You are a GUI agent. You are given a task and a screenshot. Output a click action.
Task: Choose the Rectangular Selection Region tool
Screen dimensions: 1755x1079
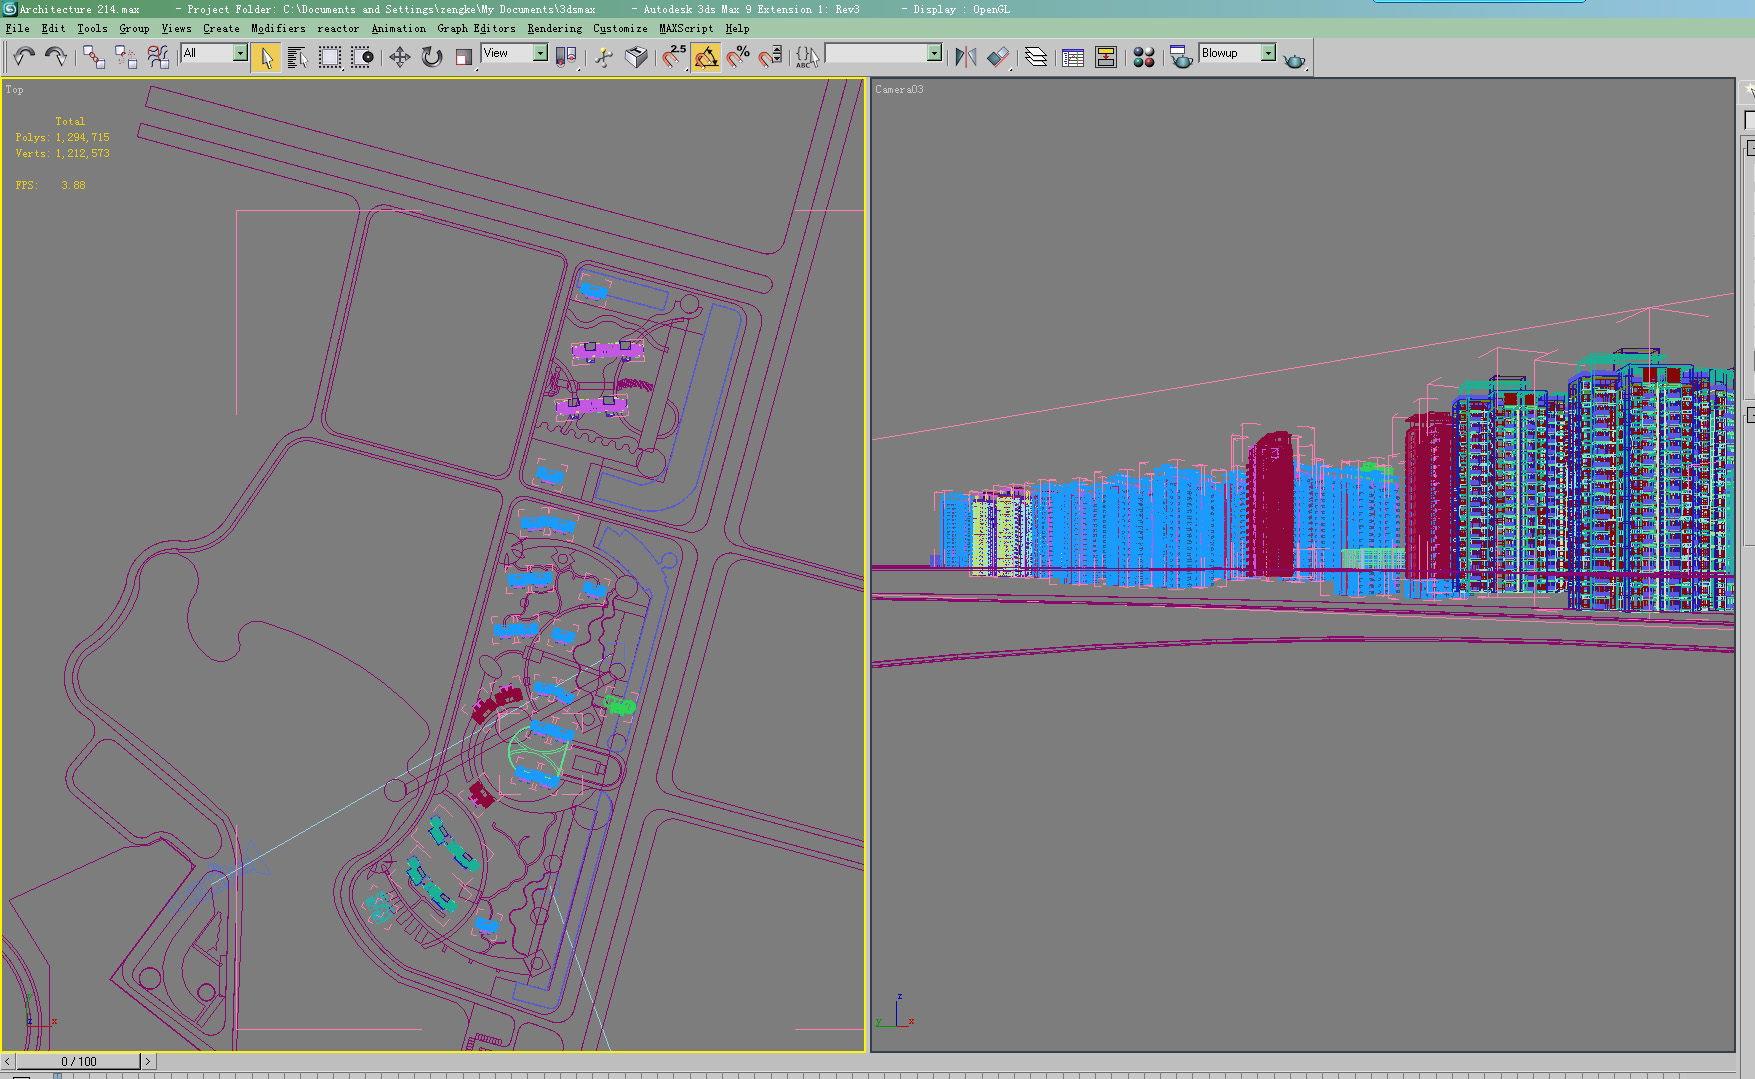(x=330, y=57)
